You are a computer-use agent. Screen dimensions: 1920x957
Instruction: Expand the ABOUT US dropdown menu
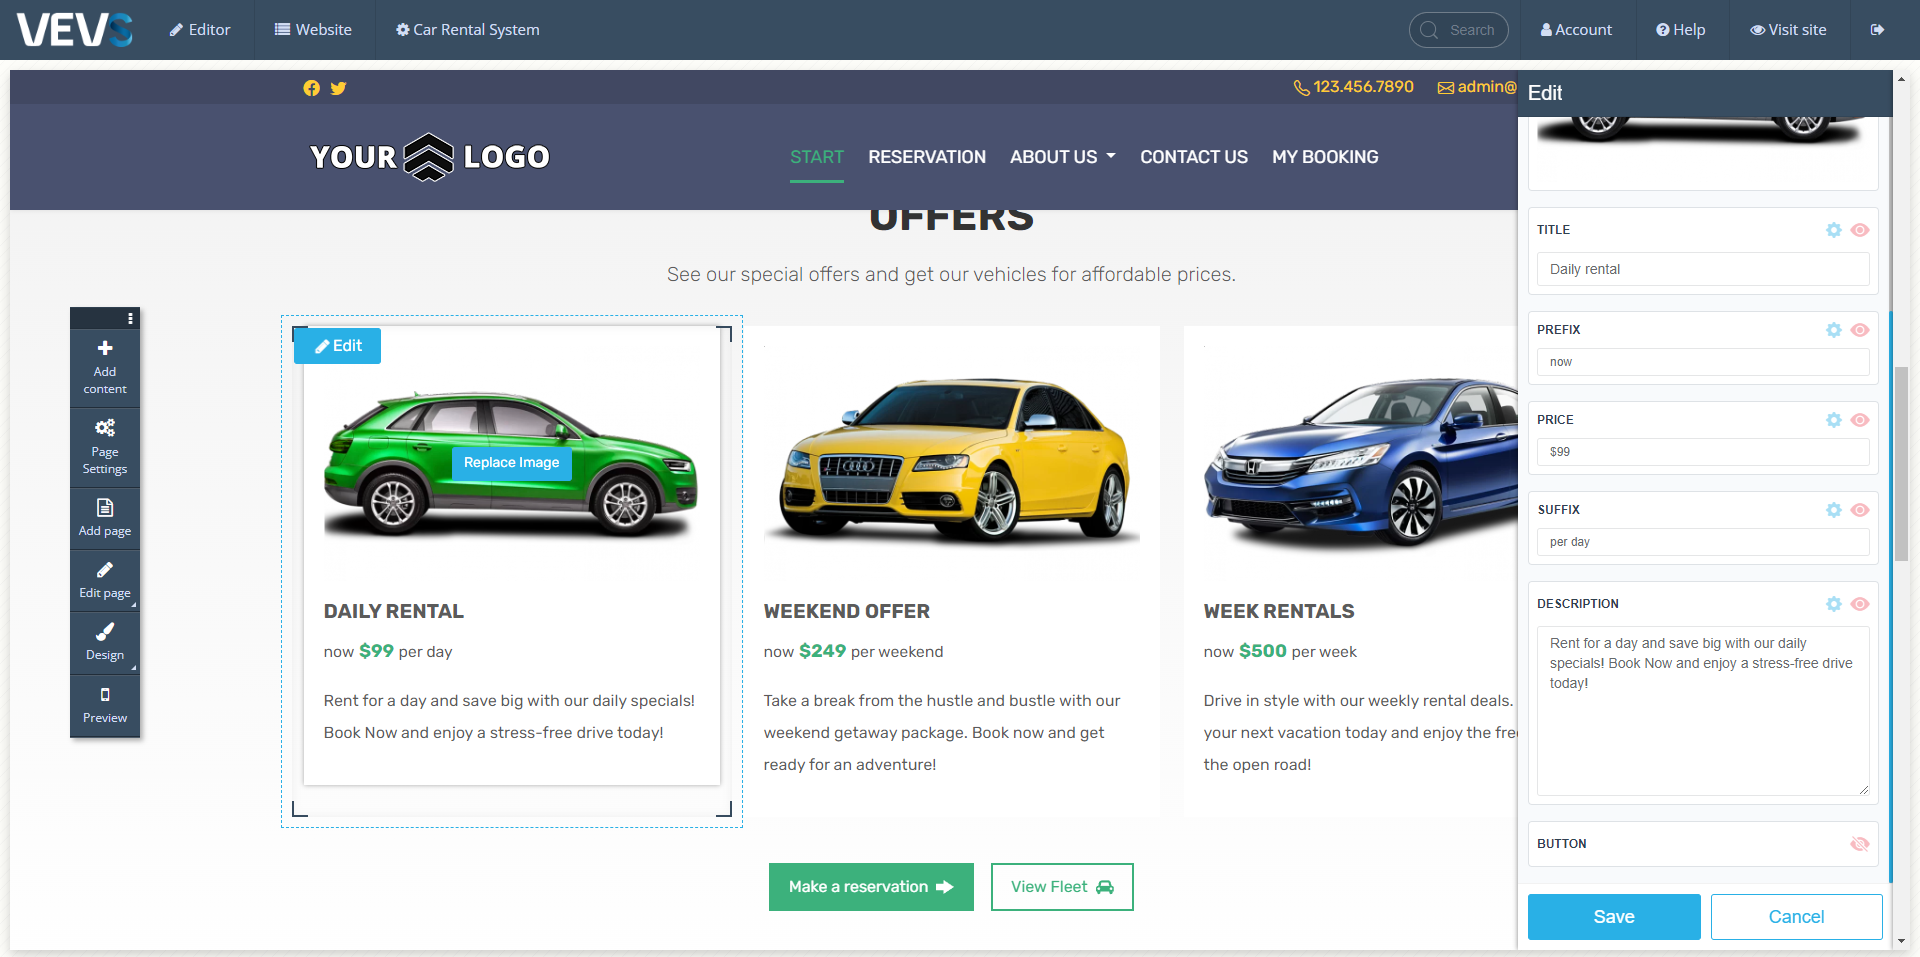pyautogui.click(x=1061, y=157)
